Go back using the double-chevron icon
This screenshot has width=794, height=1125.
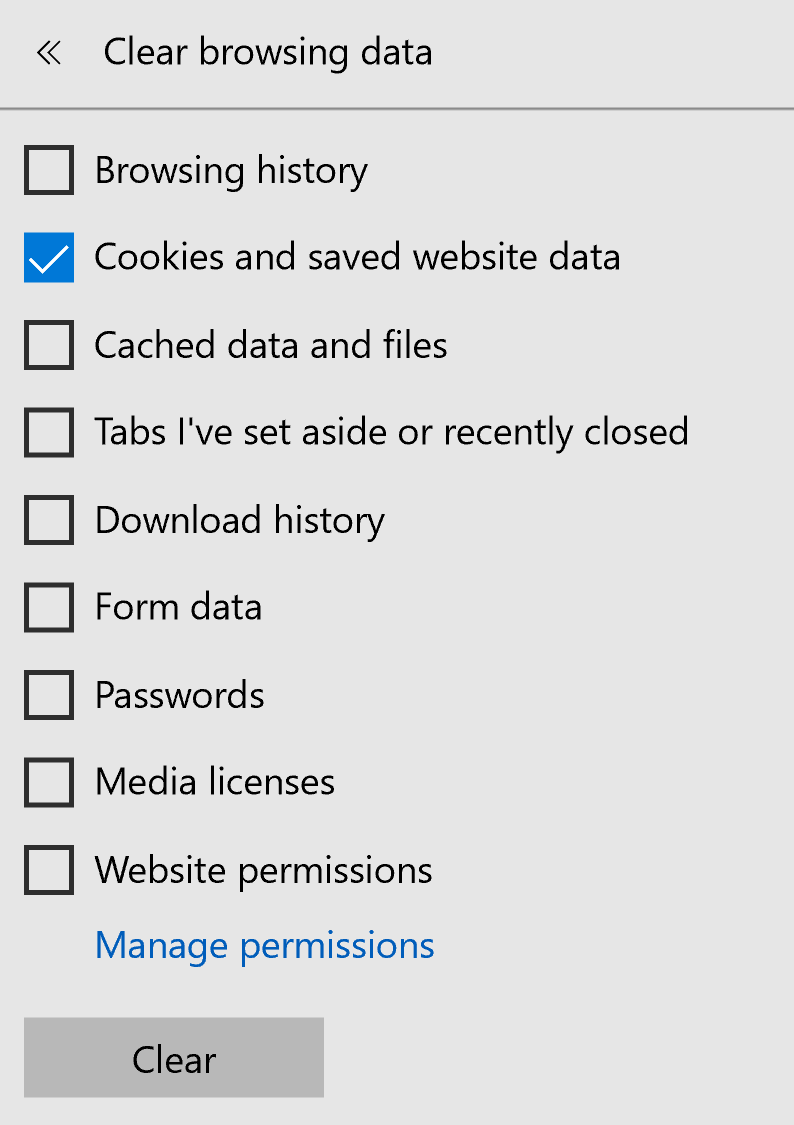(48, 53)
